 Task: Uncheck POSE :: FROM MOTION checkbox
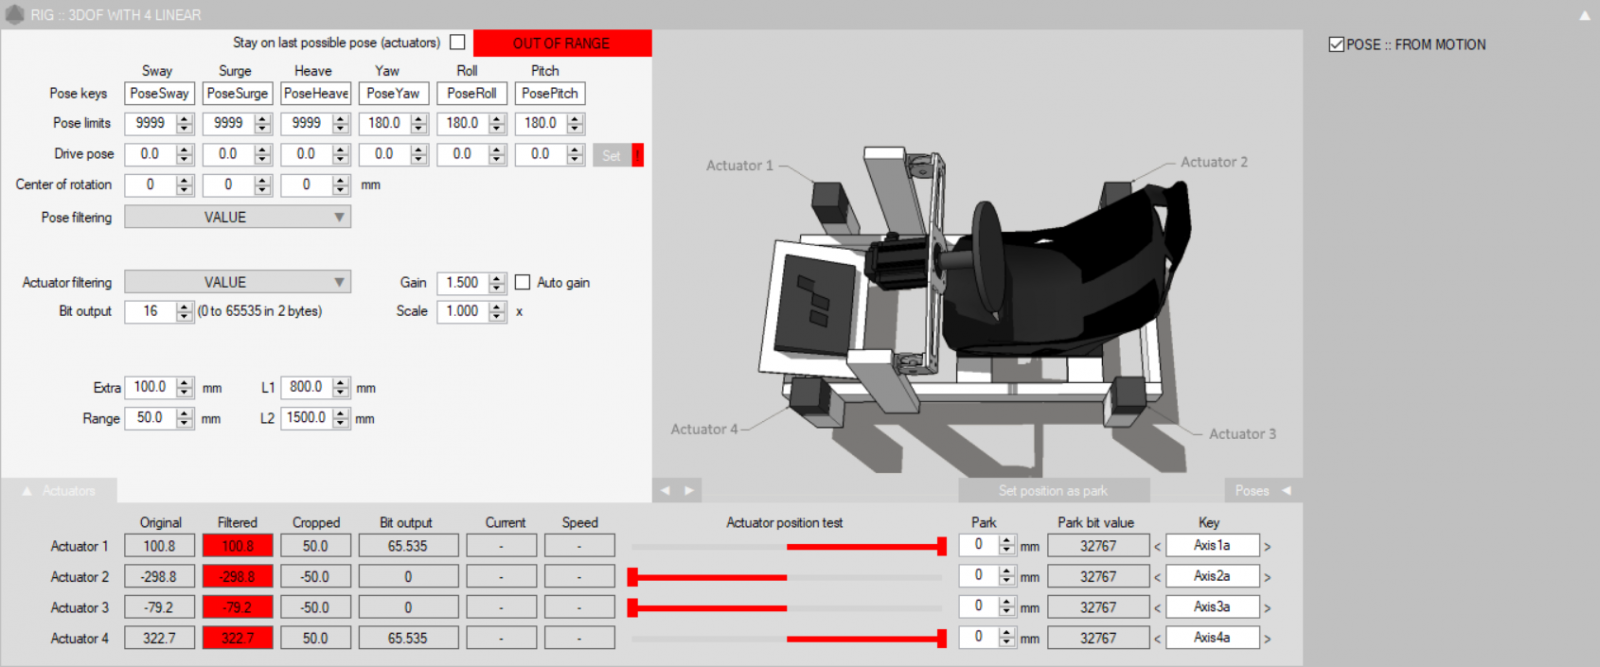1336,44
